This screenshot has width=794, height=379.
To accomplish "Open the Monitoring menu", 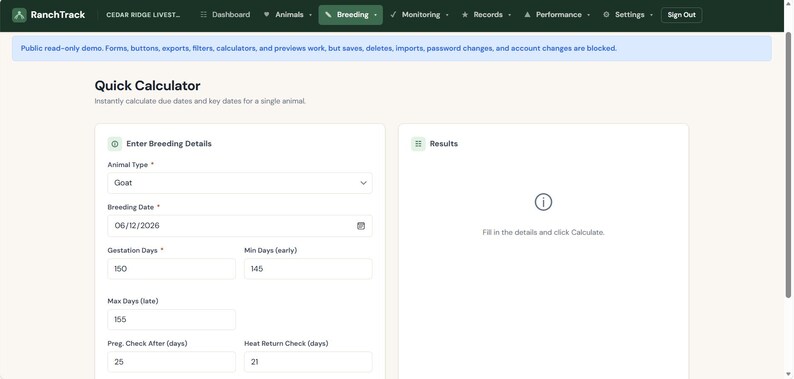I will pos(419,15).
